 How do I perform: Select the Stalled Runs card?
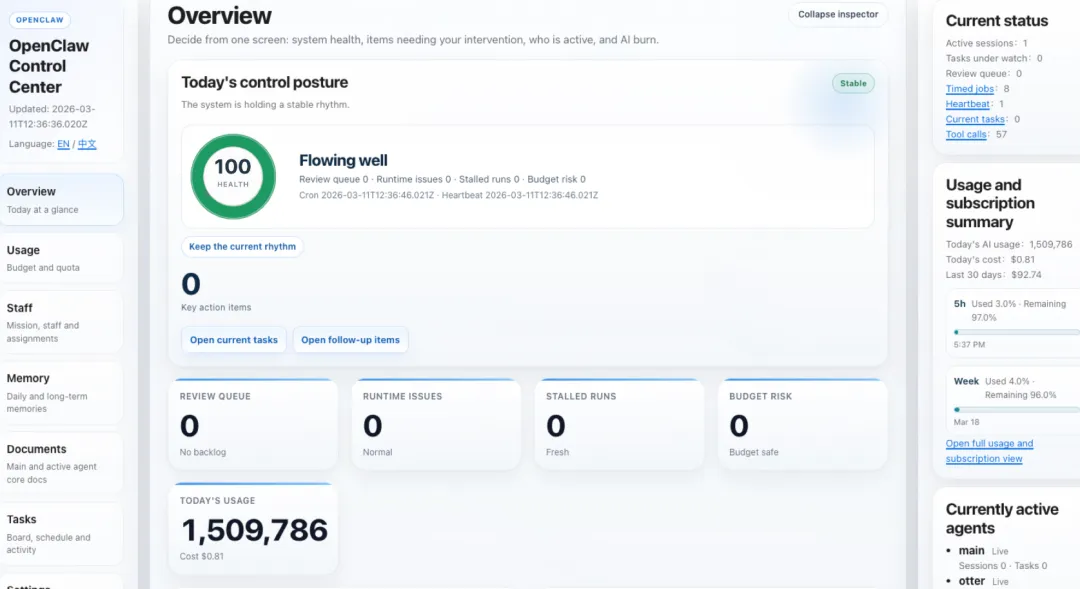point(619,424)
